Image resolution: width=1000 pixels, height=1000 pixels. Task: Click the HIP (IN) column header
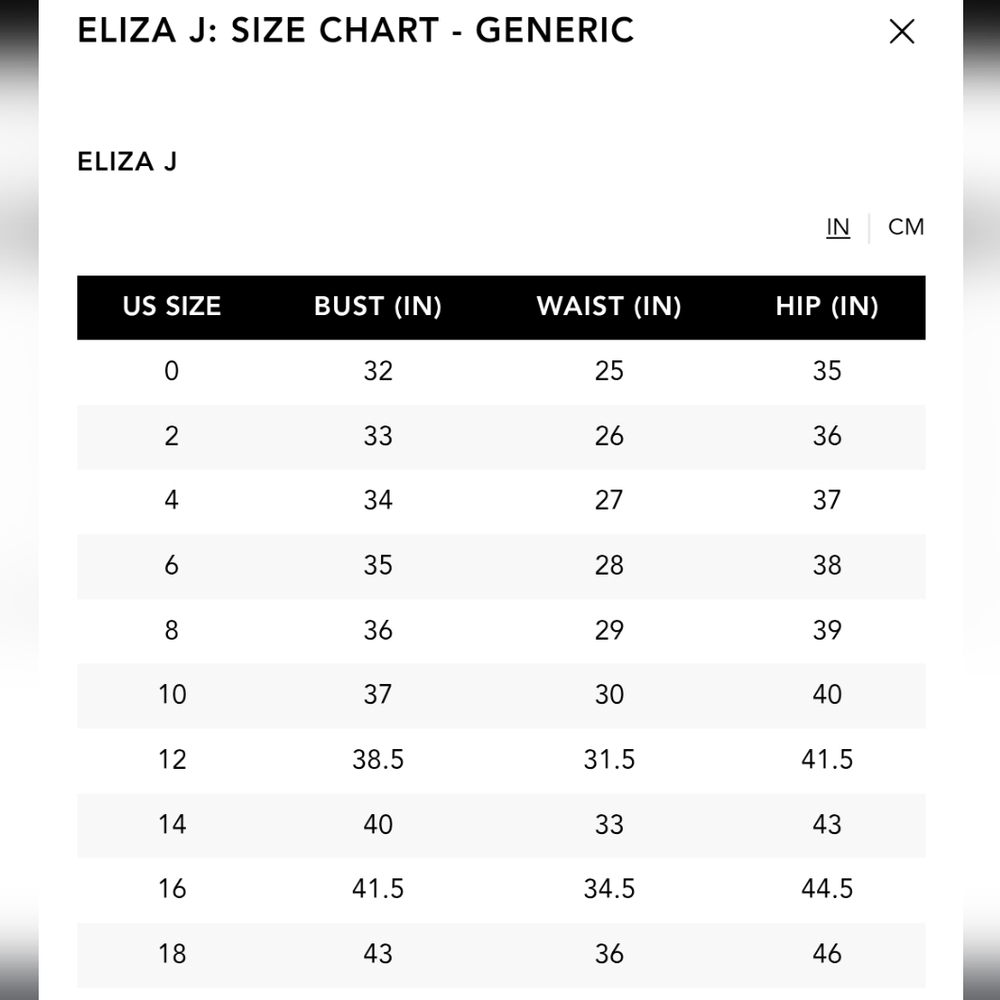coord(827,307)
